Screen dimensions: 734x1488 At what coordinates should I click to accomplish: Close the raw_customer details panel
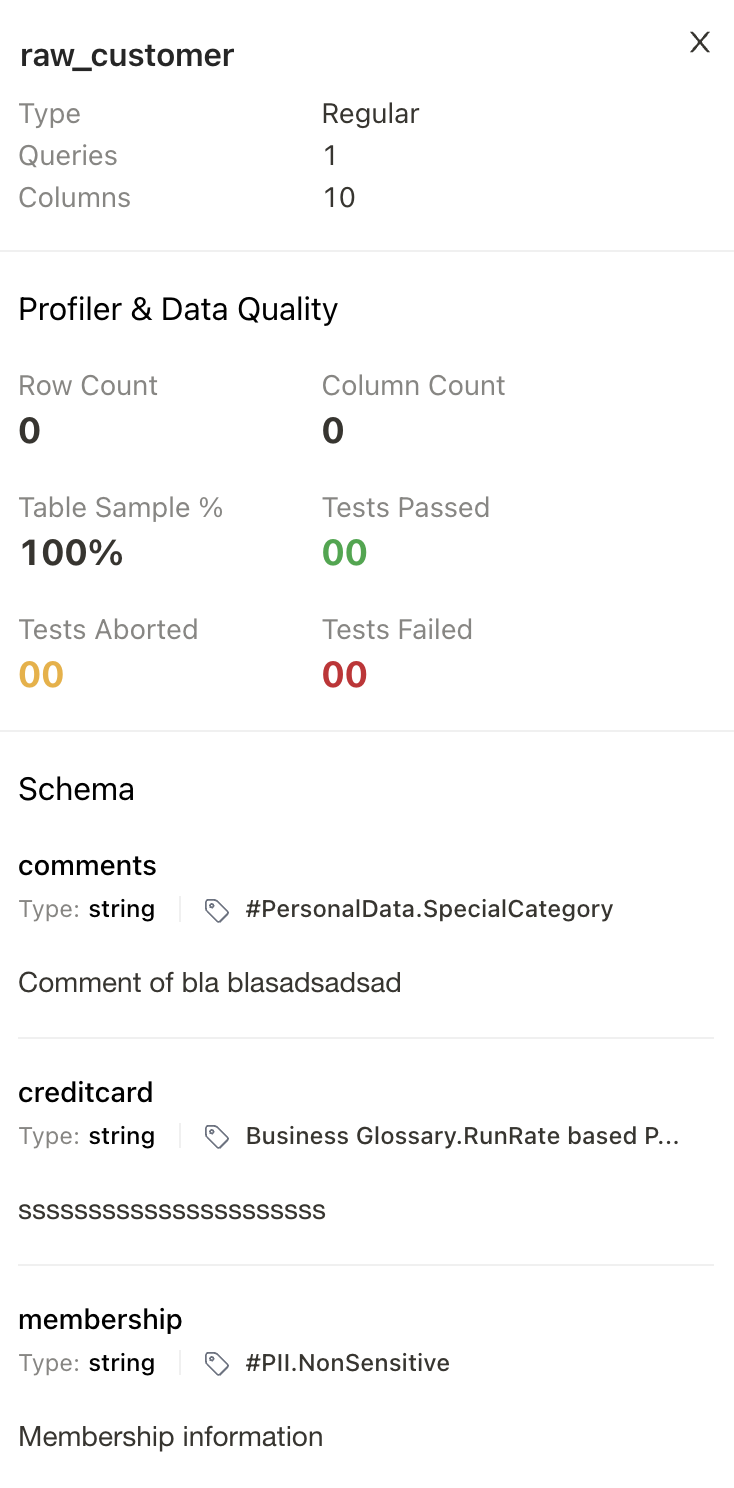coord(699,42)
